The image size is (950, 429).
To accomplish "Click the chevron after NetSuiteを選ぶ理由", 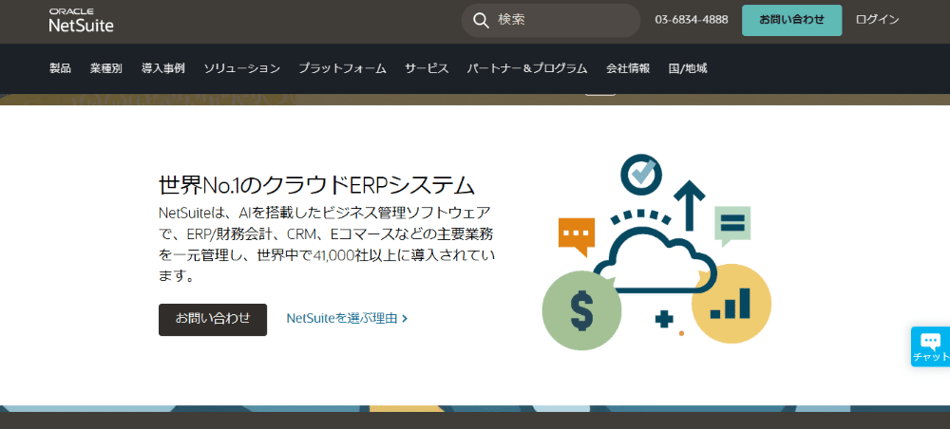I will point(405,318).
